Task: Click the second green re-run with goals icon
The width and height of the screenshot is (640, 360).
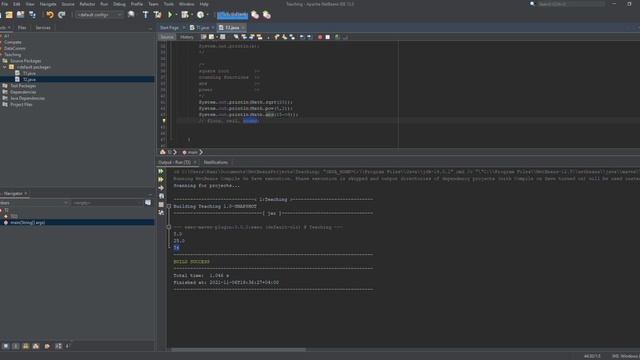Action: coord(161,180)
